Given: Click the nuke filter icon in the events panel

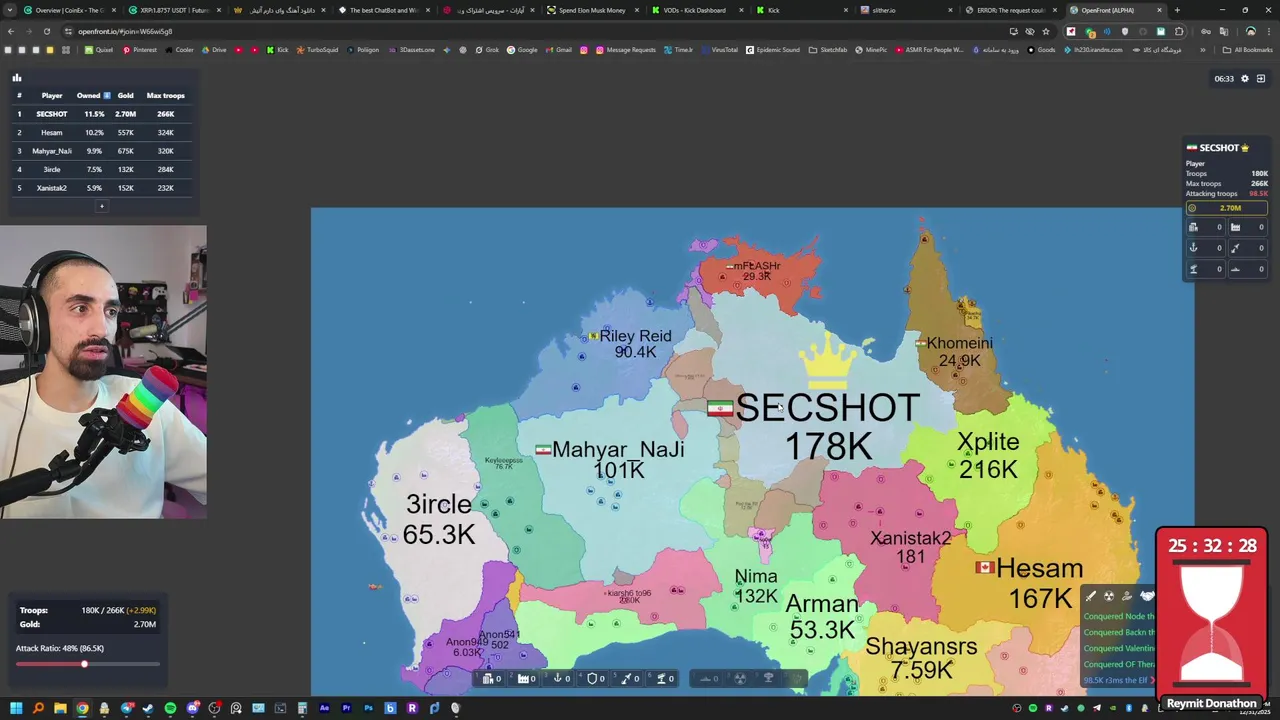Looking at the screenshot, I should (x=1109, y=596).
